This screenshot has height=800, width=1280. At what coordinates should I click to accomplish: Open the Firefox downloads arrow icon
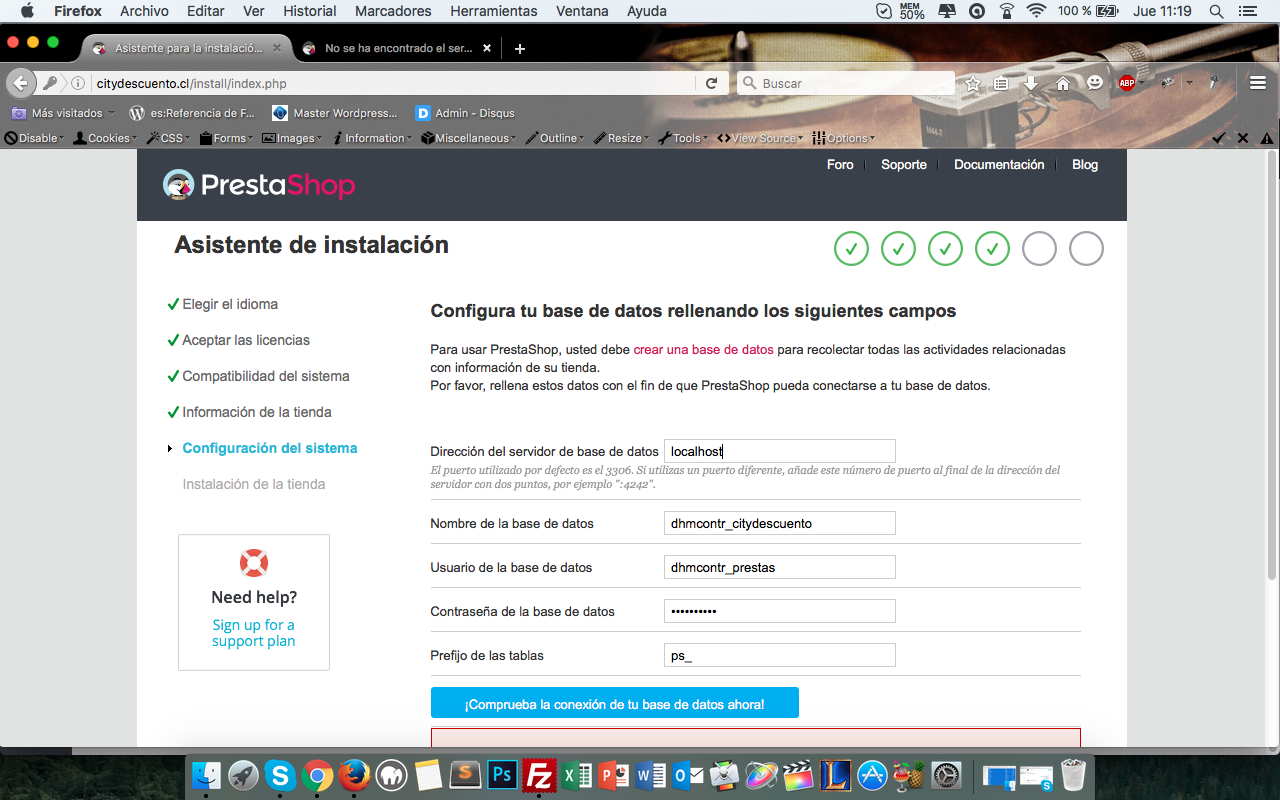(x=1031, y=83)
